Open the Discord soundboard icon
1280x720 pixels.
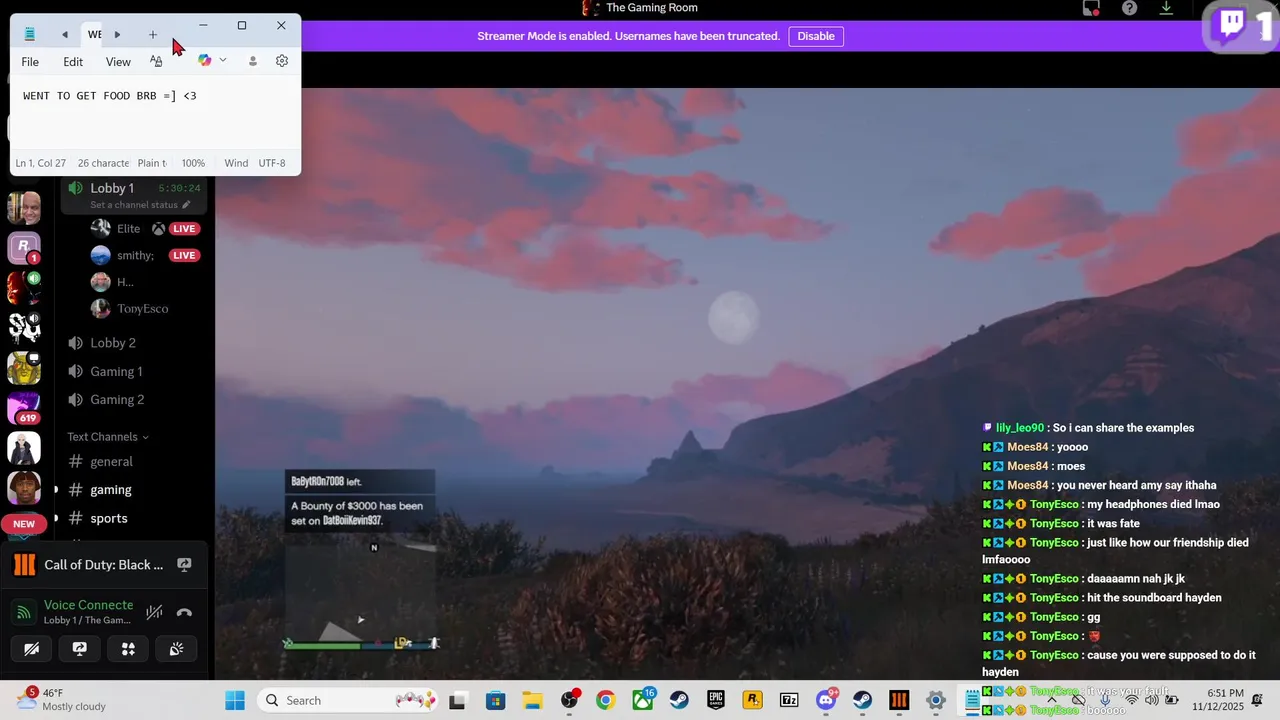176,649
